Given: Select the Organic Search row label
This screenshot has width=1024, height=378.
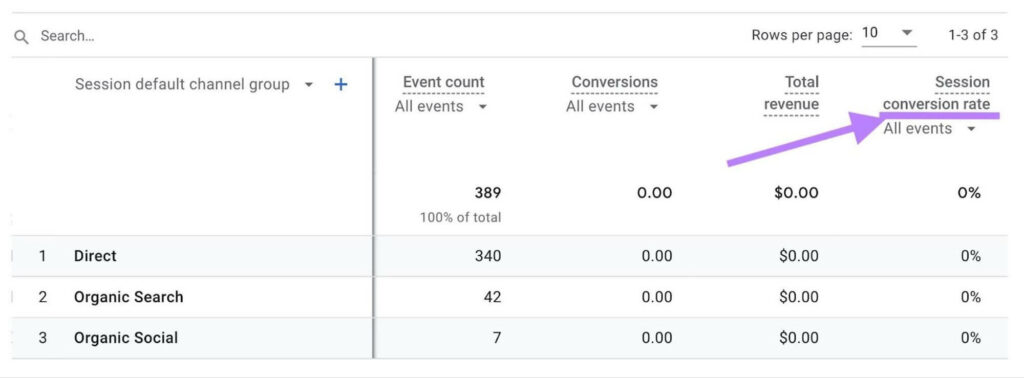Looking at the screenshot, I should 129,297.
